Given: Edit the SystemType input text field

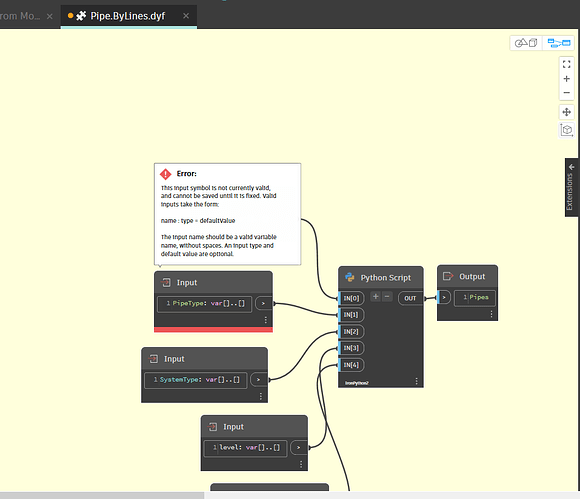Looking at the screenshot, I should [x=196, y=380].
